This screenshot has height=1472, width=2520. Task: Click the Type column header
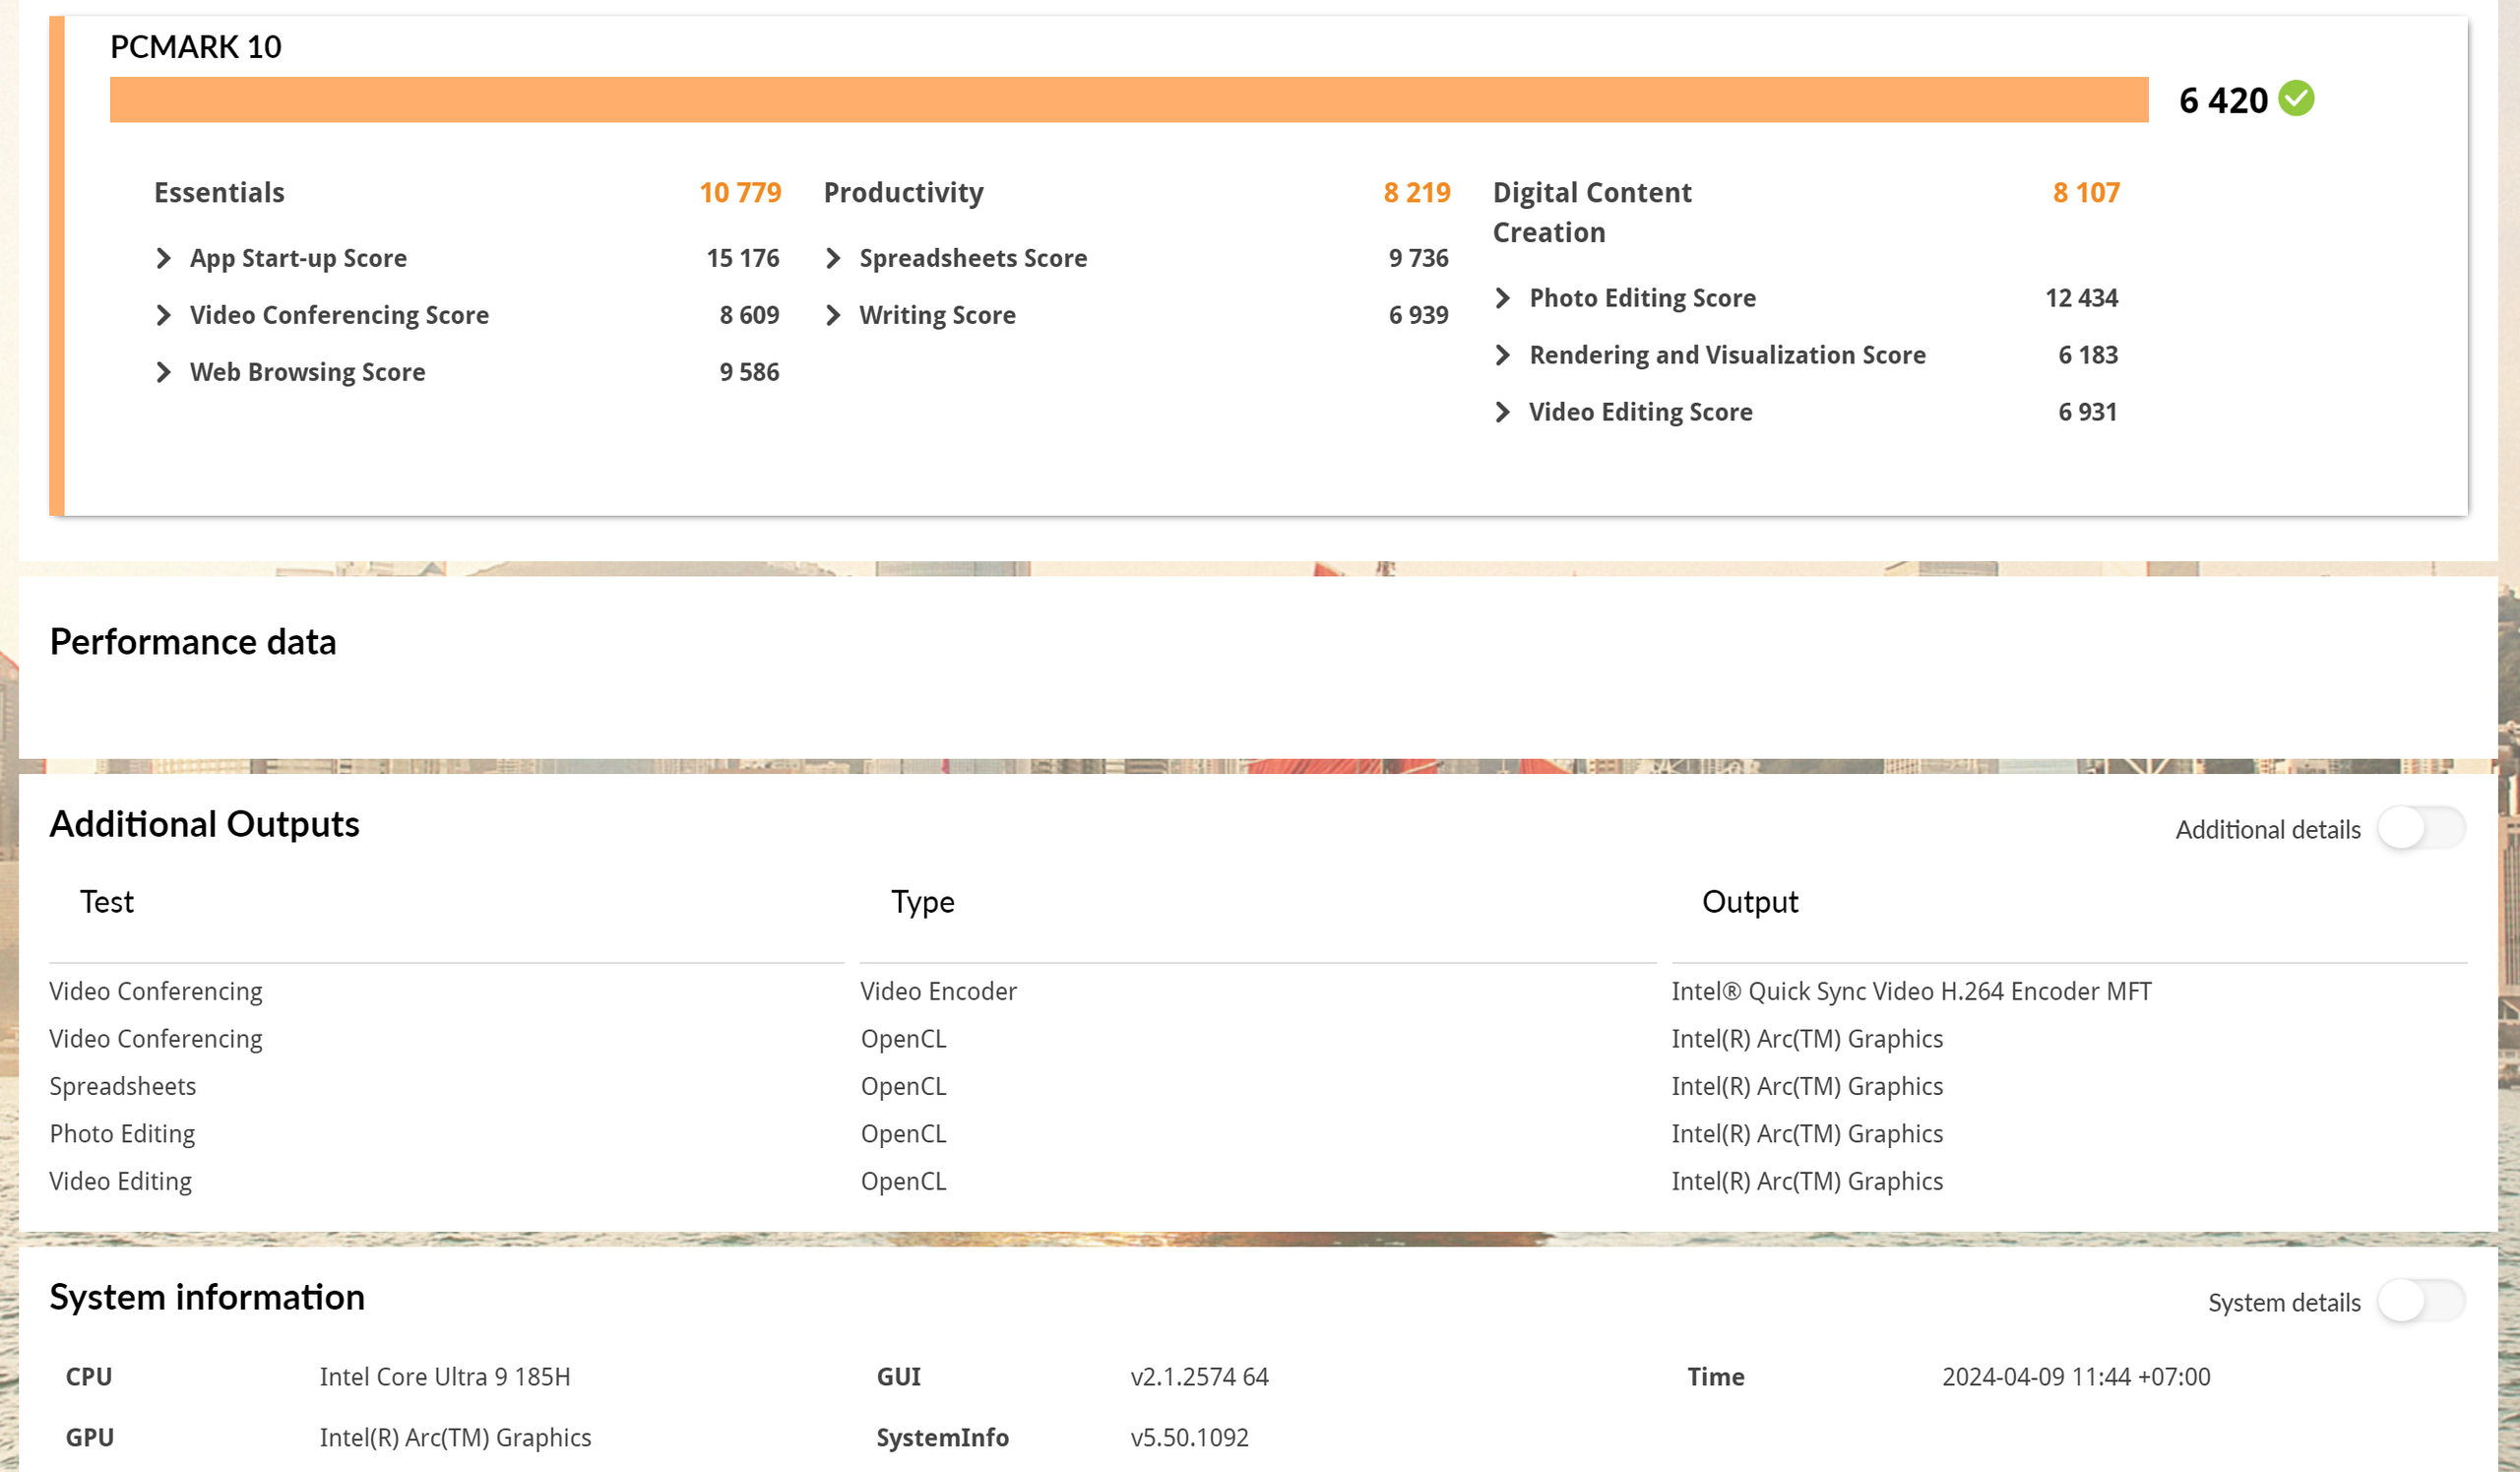click(x=922, y=902)
